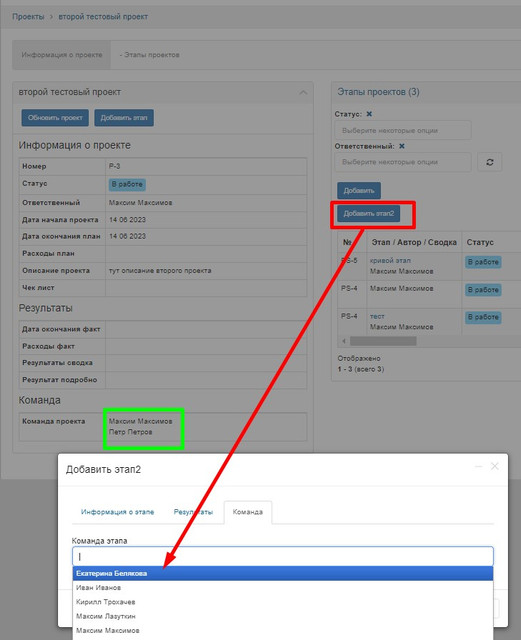Minimize the Добавить этап2 dialog
This screenshot has height=640, width=521.
[479, 466]
